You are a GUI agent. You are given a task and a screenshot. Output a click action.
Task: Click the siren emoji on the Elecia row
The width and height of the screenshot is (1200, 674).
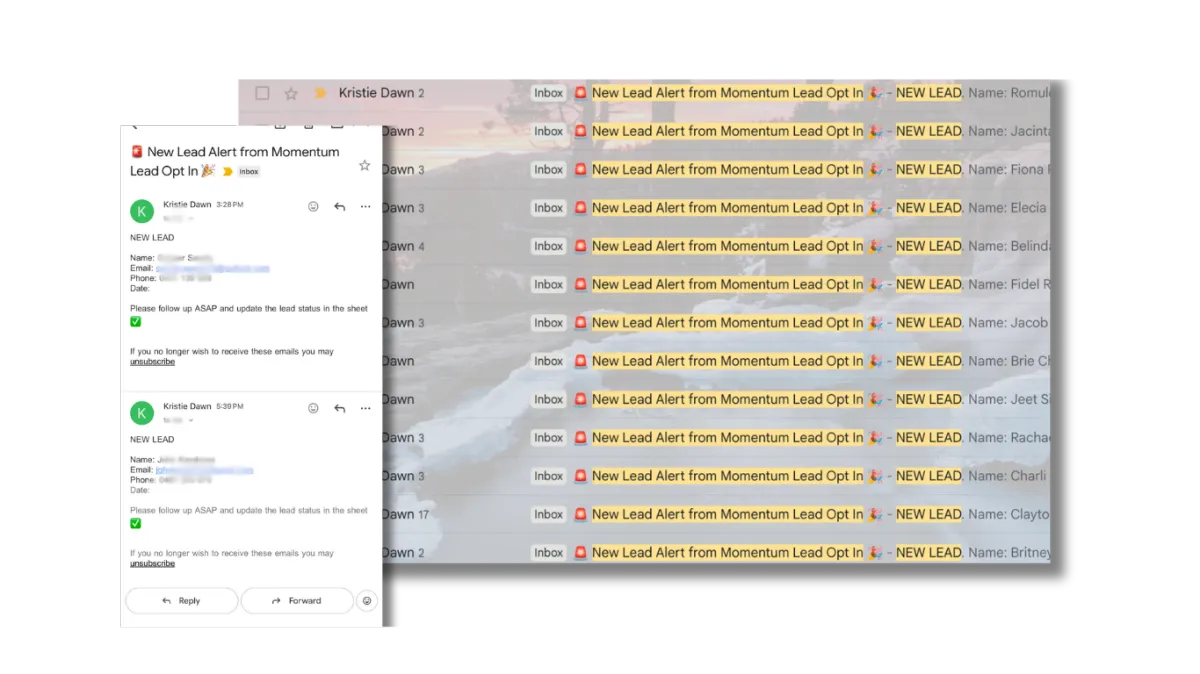pos(580,208)
